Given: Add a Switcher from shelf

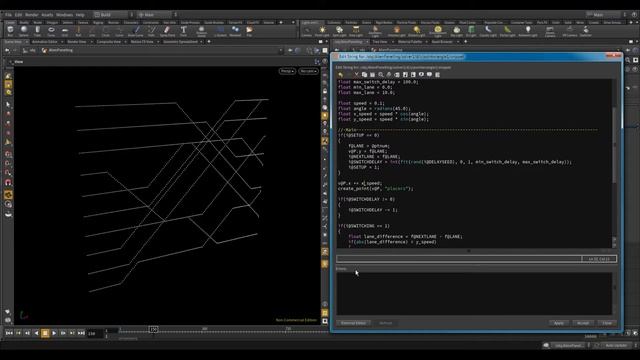Looking at the screenshot, I should point(586,31).
